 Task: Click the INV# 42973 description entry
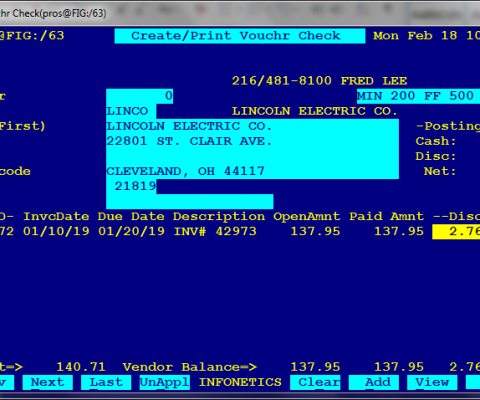coord(215,231)
